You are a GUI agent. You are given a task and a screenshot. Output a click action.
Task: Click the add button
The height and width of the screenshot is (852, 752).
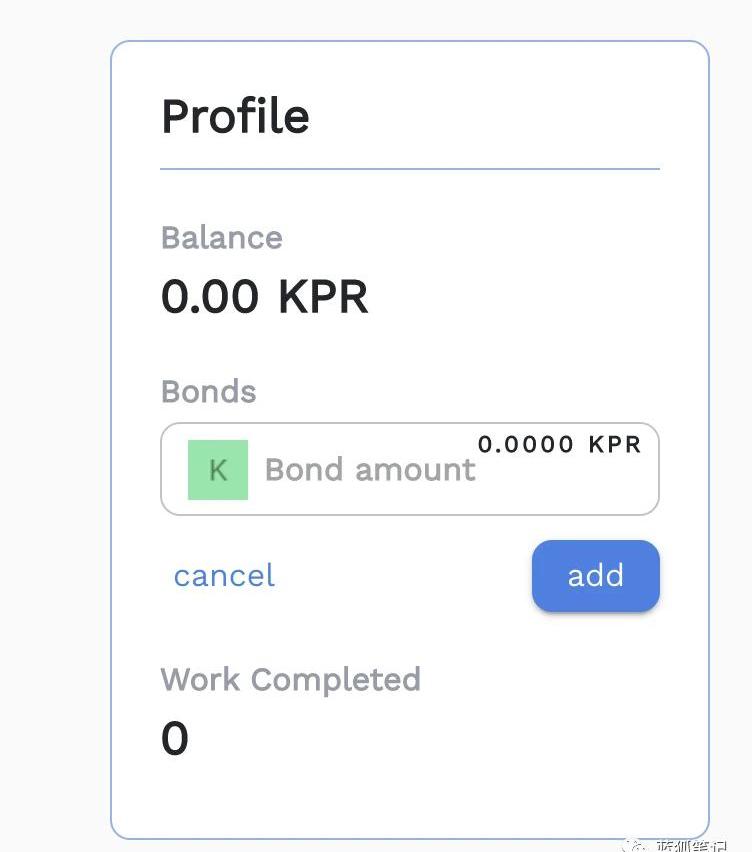[x=595, y=575]
